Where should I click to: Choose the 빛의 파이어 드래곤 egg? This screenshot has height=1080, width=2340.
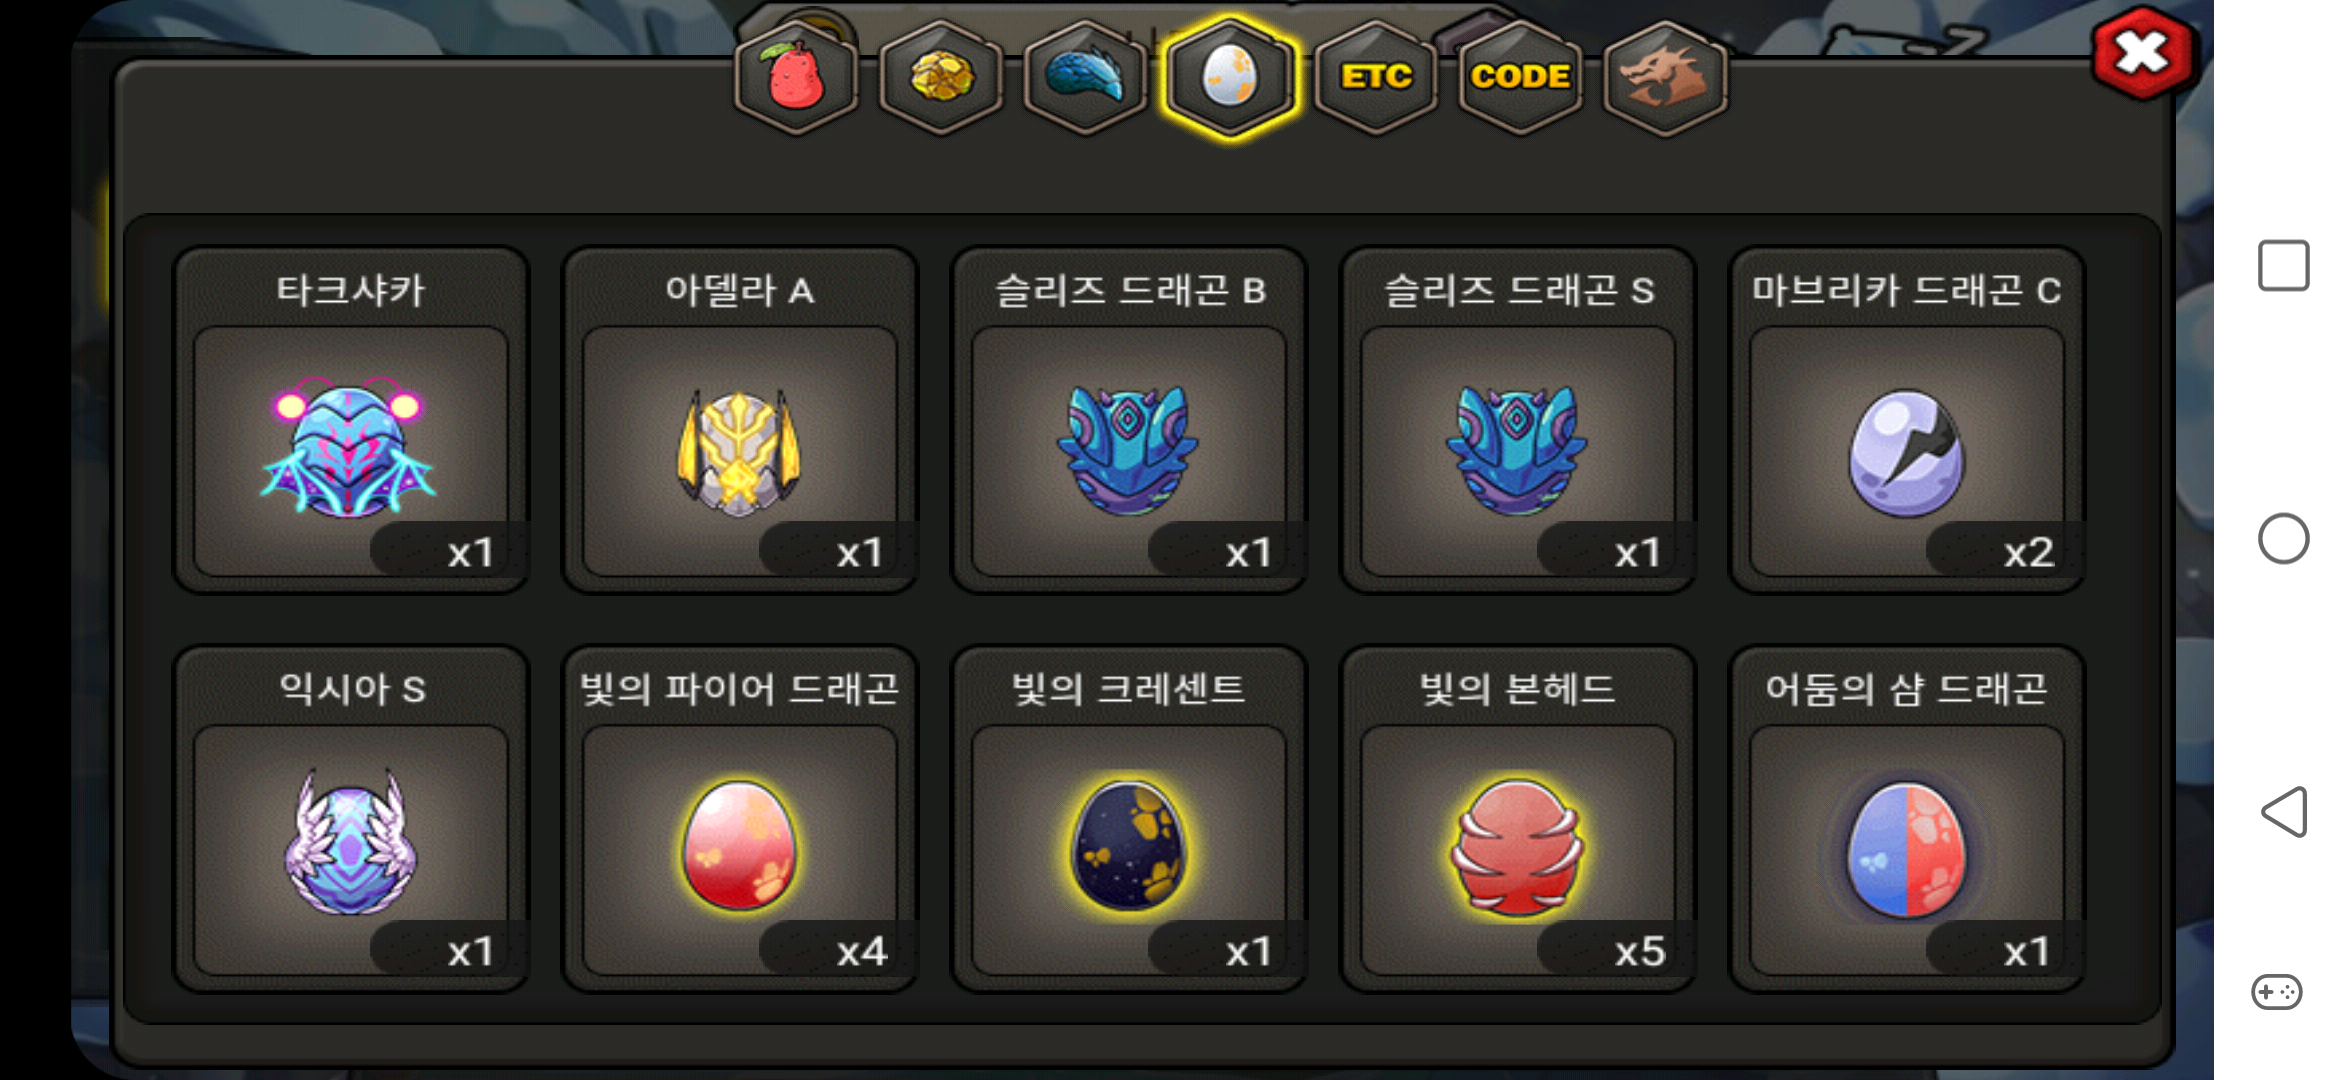[740, 819]
